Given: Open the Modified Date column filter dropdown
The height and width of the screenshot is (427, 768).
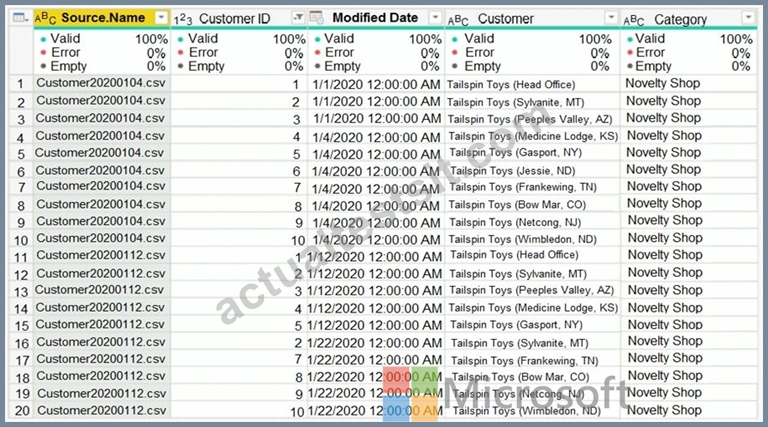Looking at the screenshot, I should (x=434, y=18).
